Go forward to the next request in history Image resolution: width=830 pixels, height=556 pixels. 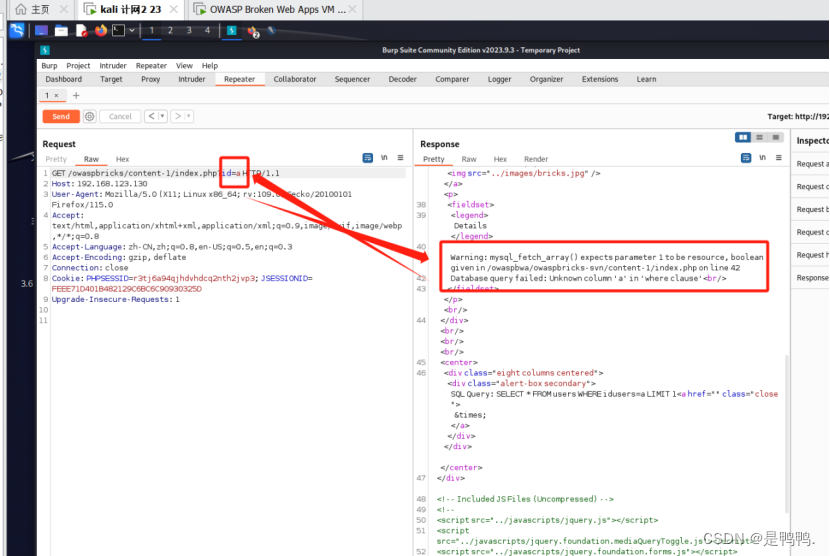click(x=177, y=116)
